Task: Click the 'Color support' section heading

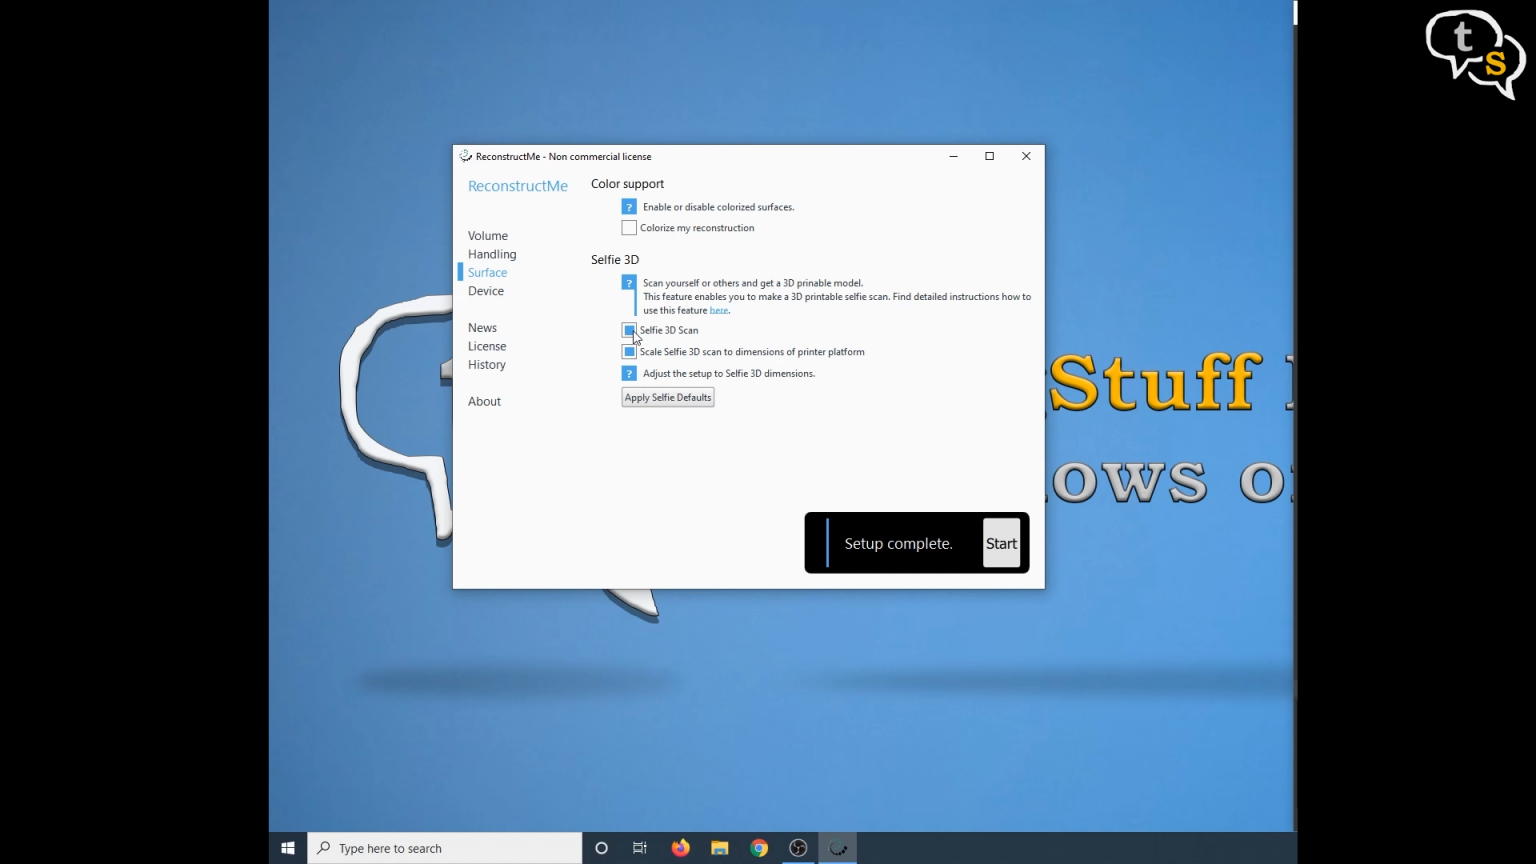Action: (x=627, y=184)
